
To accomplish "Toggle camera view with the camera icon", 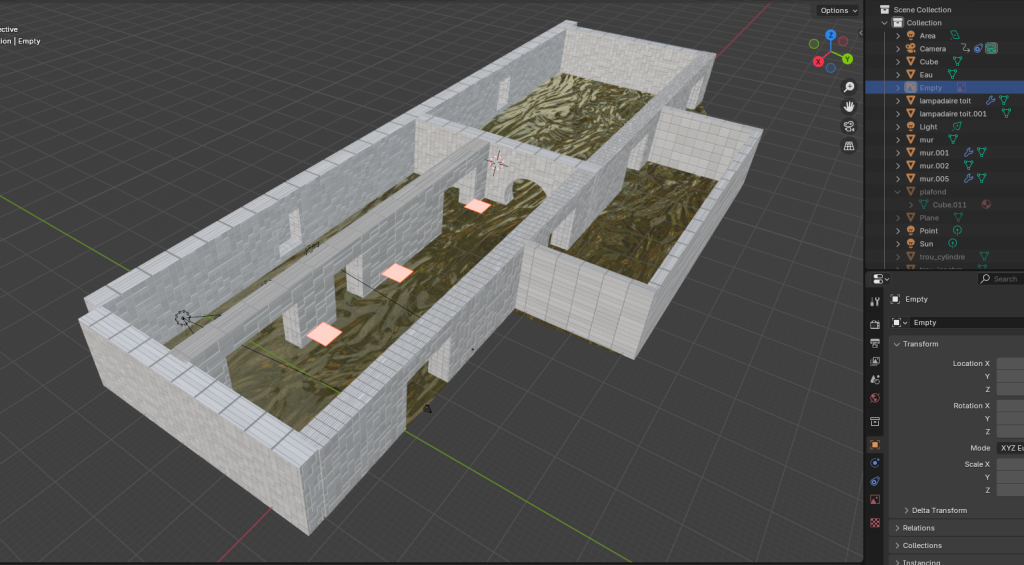I will [x=849, y=126].
